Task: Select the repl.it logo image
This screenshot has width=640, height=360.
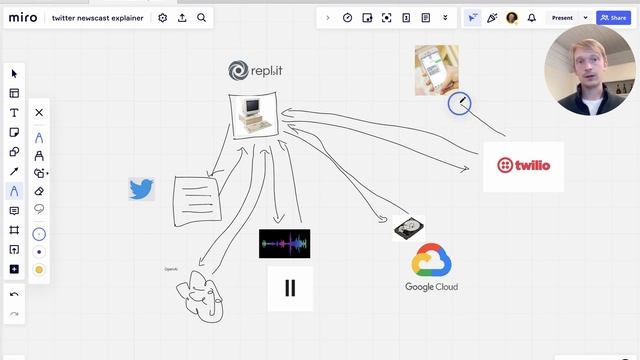Action: [x=255, y=70]
